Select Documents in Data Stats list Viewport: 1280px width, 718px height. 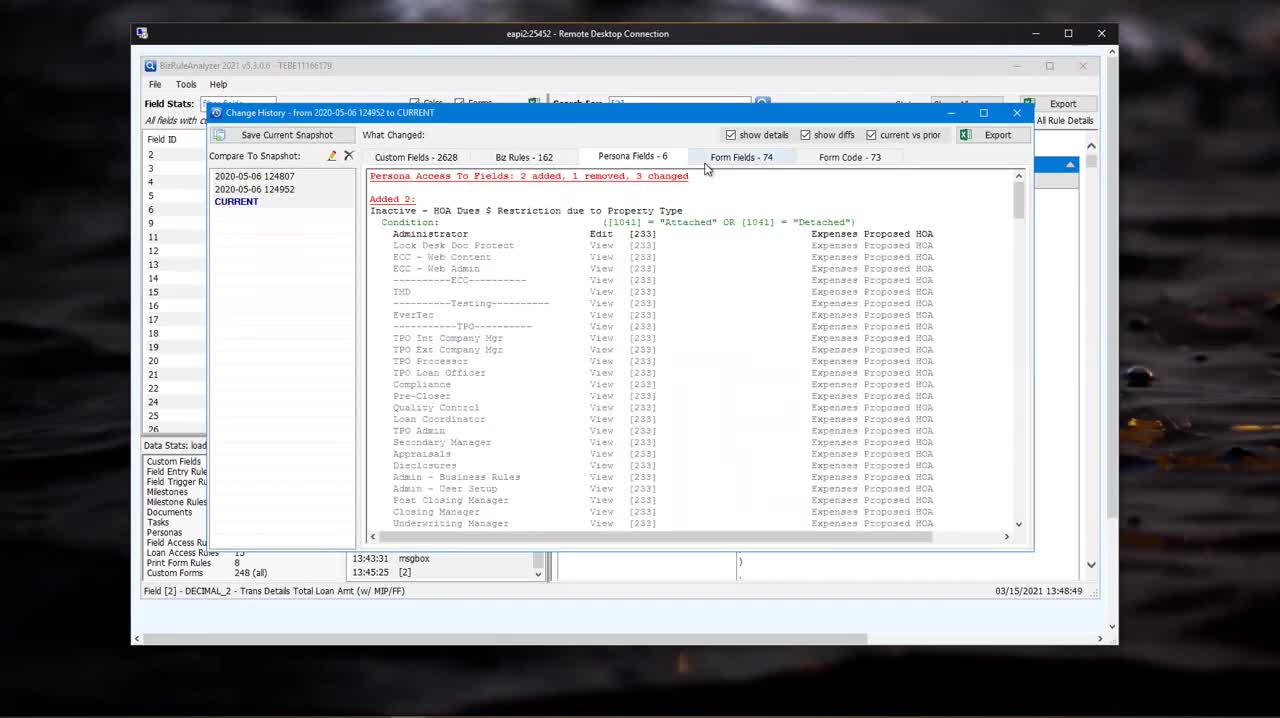[169, 512]
